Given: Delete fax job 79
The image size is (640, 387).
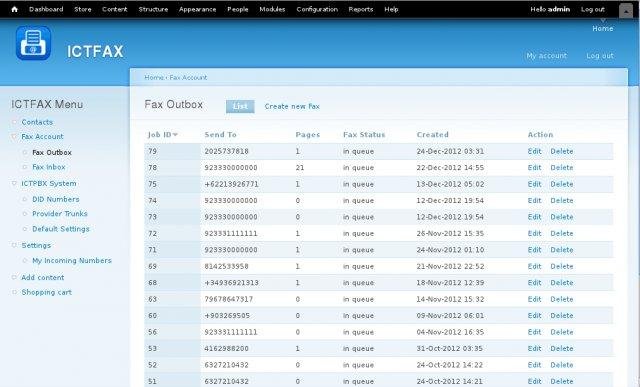Looking at the screenshot, I should [x=562, y=151].
